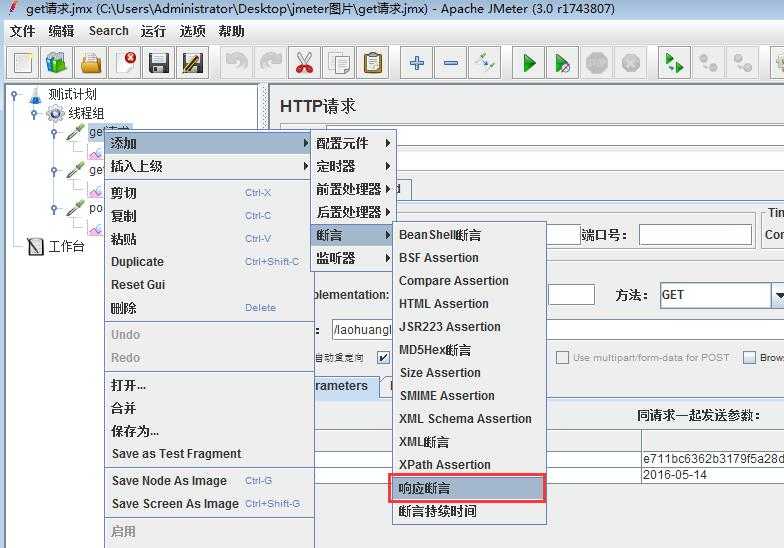Choose Save Node As Image
The height and width of the screenshot is (548, 784).
tap(208, 480)
